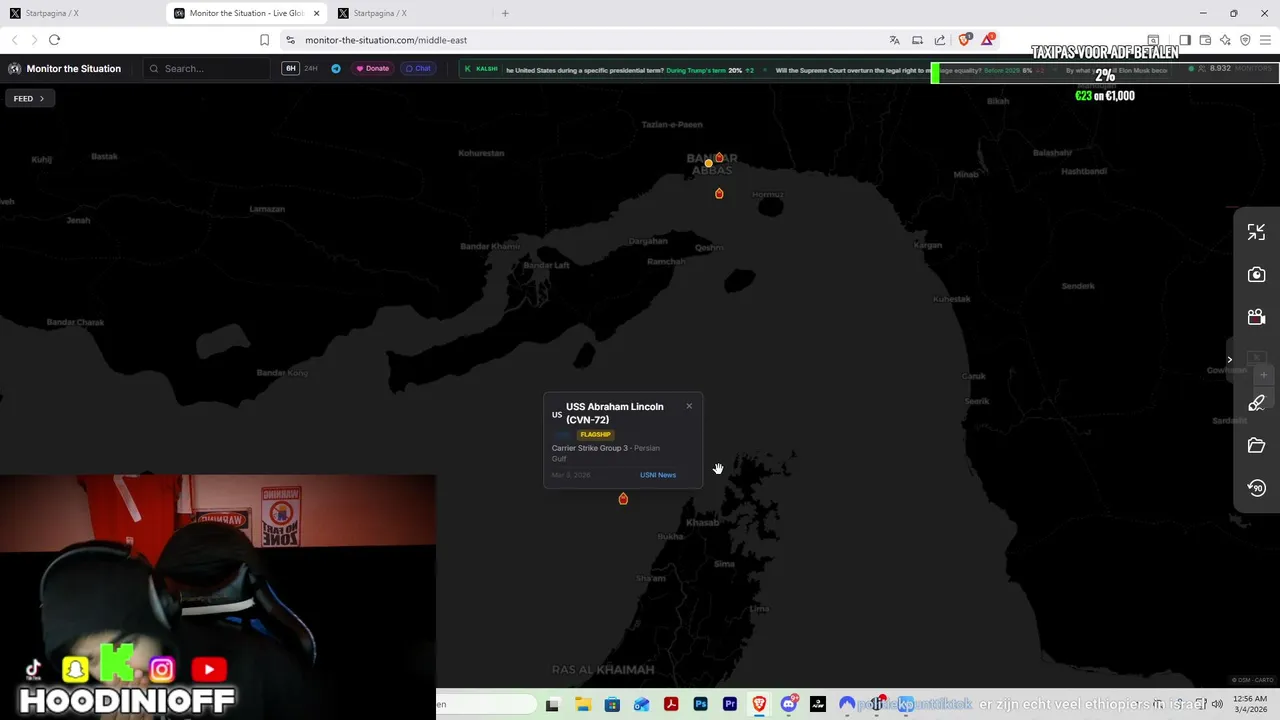This screenshot has height=720, width=1280.
Task: Select the pen drawing tool in overlay
Action: tap(1256, 403)
